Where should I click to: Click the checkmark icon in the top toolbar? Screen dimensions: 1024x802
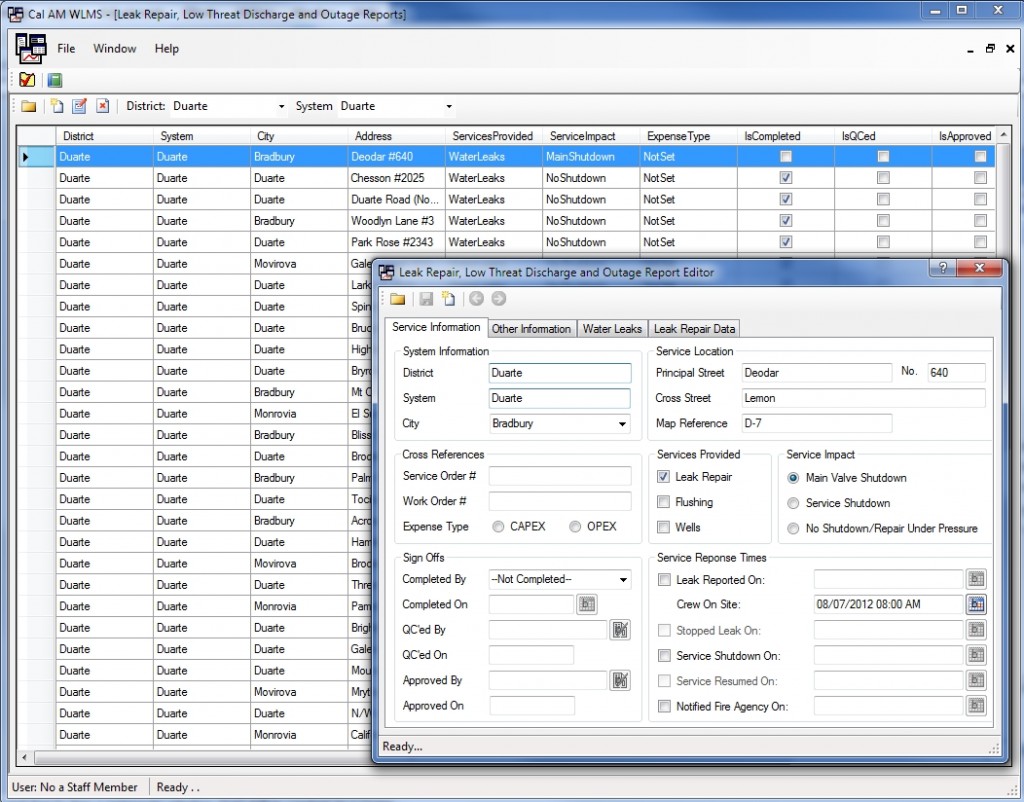[x=27, y=80]
